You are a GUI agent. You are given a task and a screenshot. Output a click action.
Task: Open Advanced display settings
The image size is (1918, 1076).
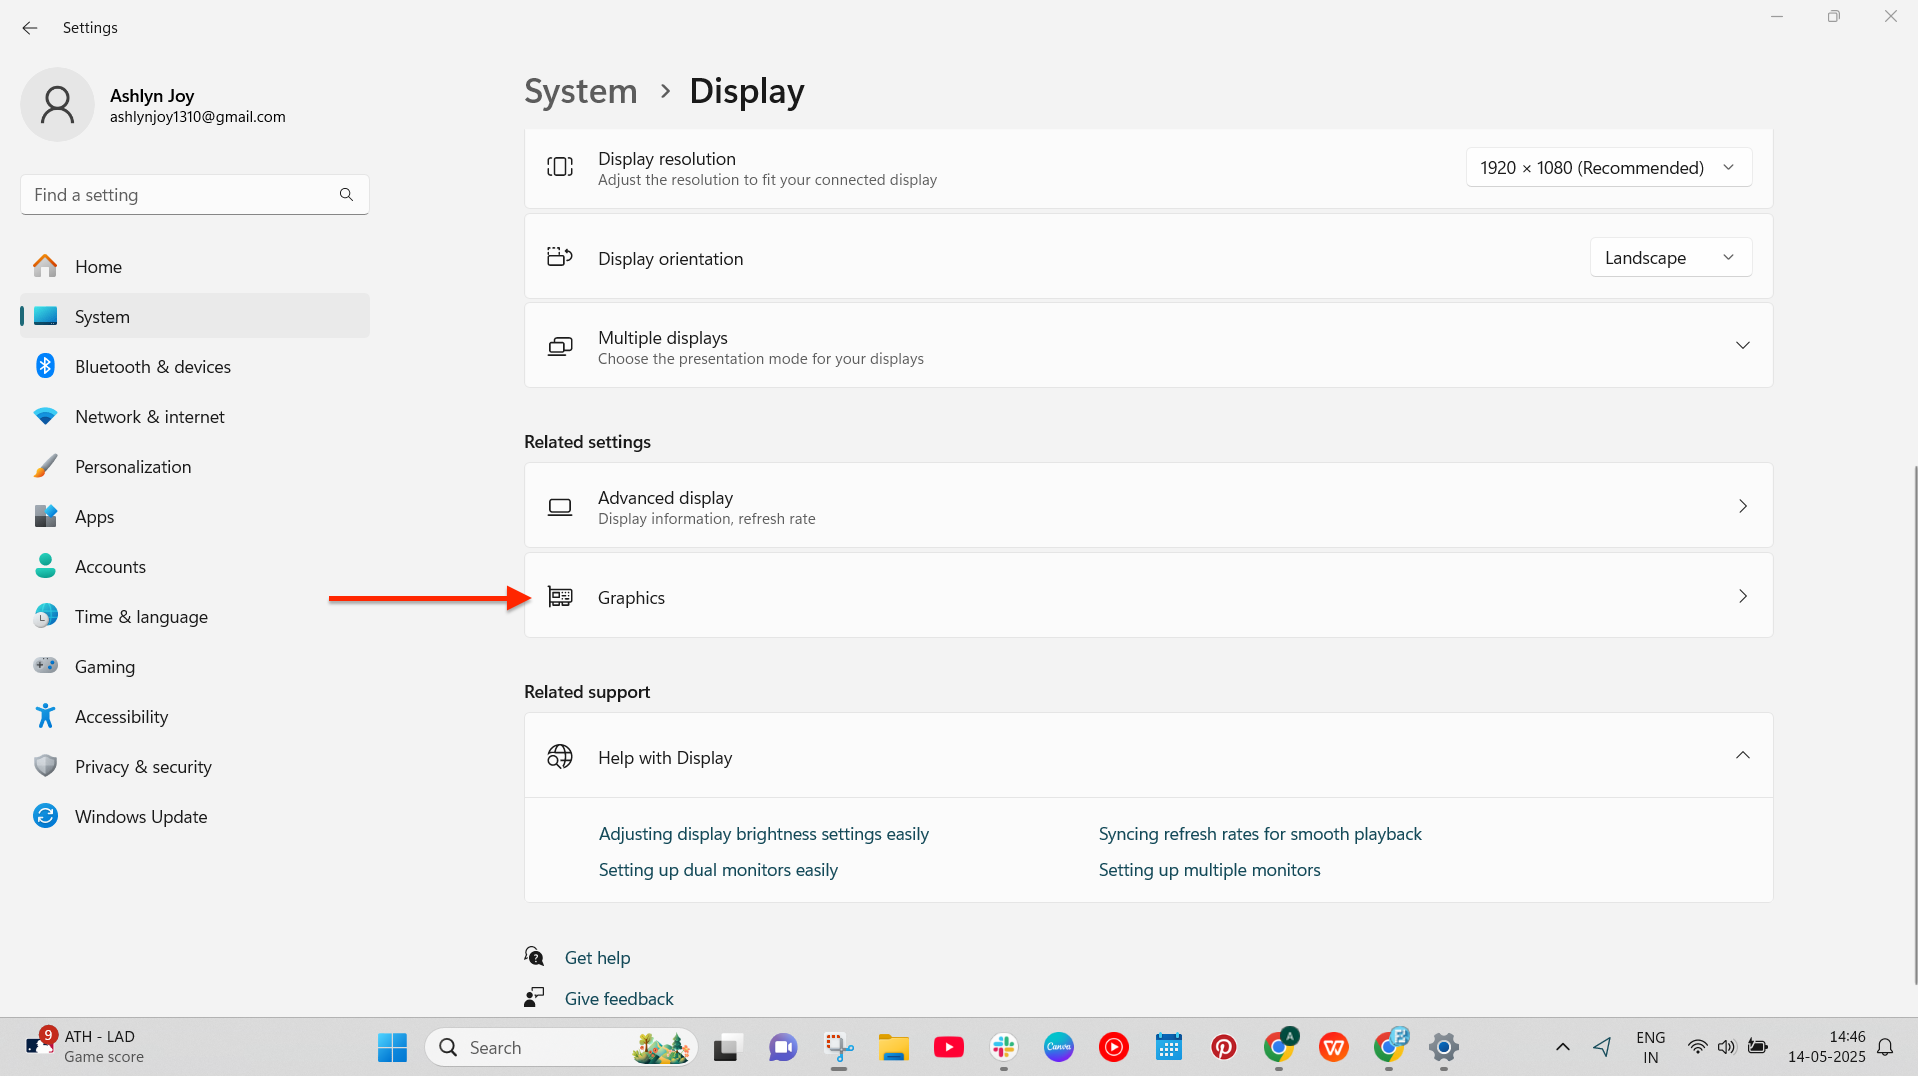[x=1147, y=506]
